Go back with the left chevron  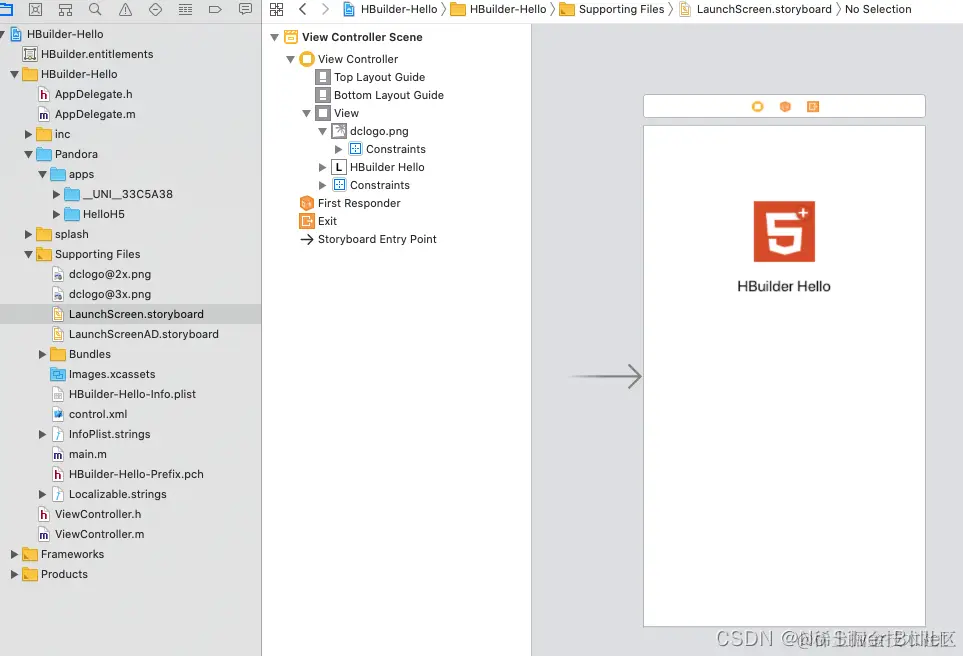302,9
